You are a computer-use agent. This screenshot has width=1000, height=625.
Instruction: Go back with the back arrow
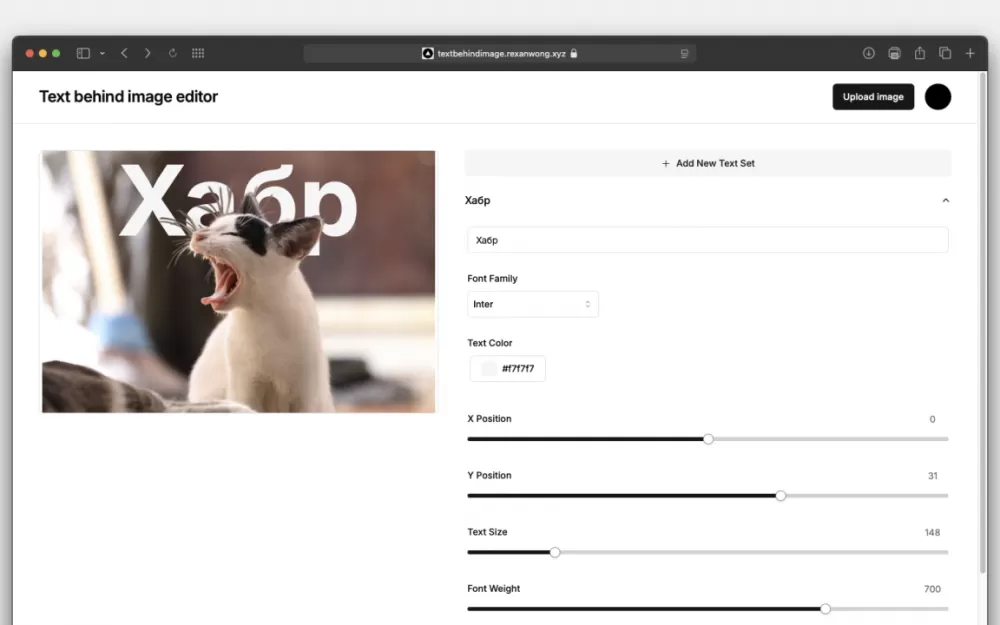(124, 54)
